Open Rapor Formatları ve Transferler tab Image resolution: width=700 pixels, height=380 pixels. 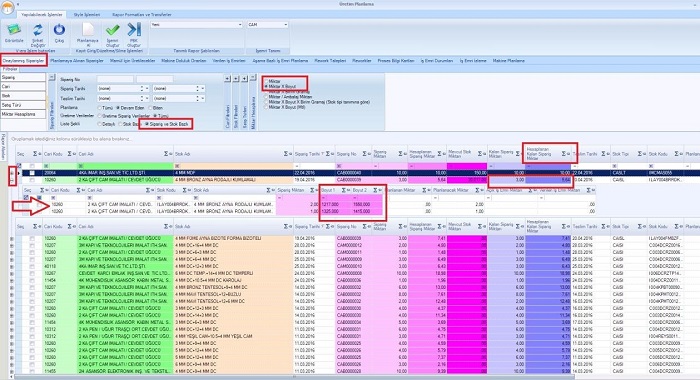[x=142, y=15]
